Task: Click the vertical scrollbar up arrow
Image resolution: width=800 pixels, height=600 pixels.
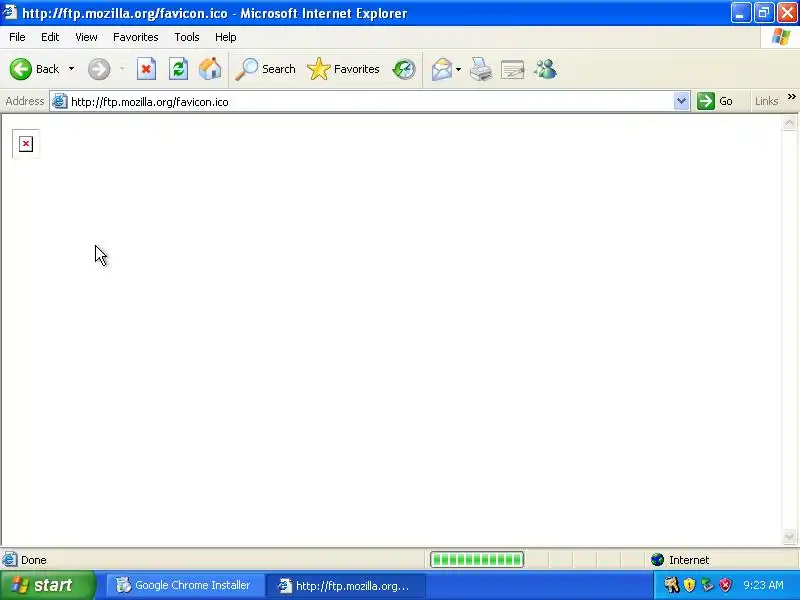Action: point(789,123)
